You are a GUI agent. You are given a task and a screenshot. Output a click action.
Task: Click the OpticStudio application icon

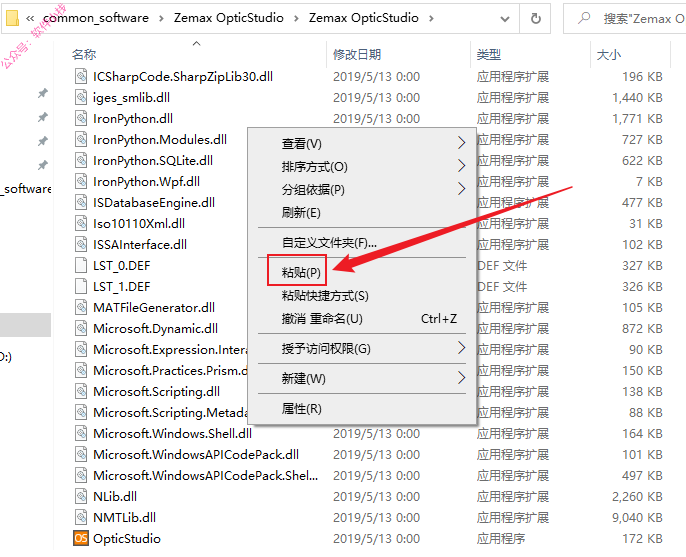click(81, 538)
